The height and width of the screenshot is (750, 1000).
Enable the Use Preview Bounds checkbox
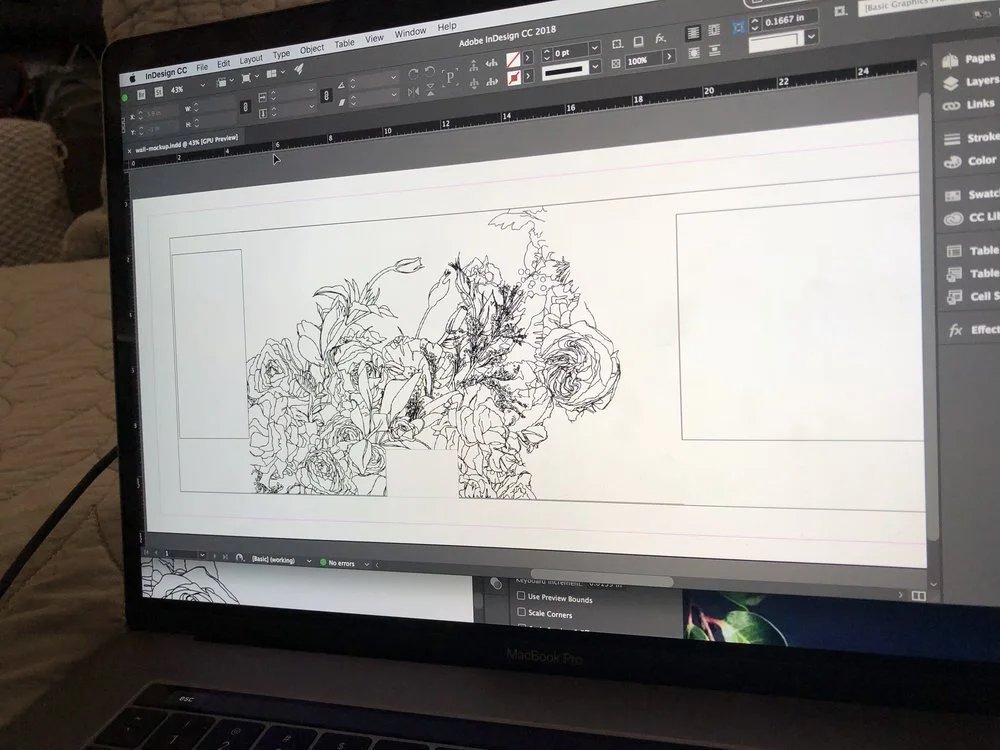click(521, 596)
